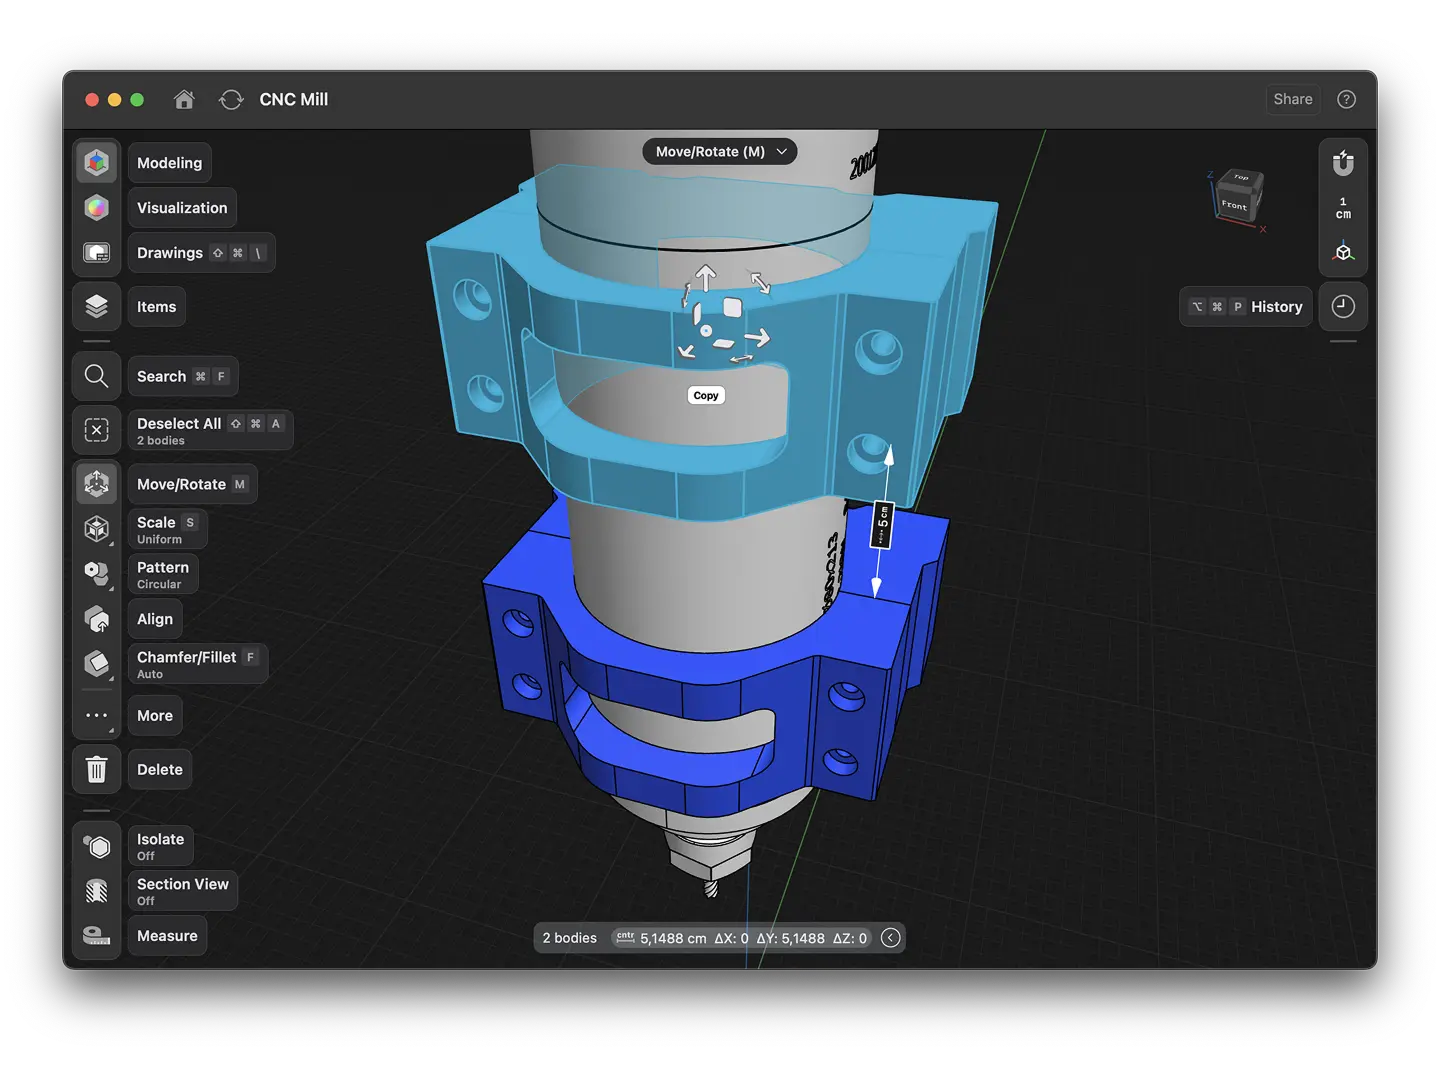Screen dimensions: 1440x1080
Task: Click the Align label
Action: pyautogui.click(x=155, y=619)
